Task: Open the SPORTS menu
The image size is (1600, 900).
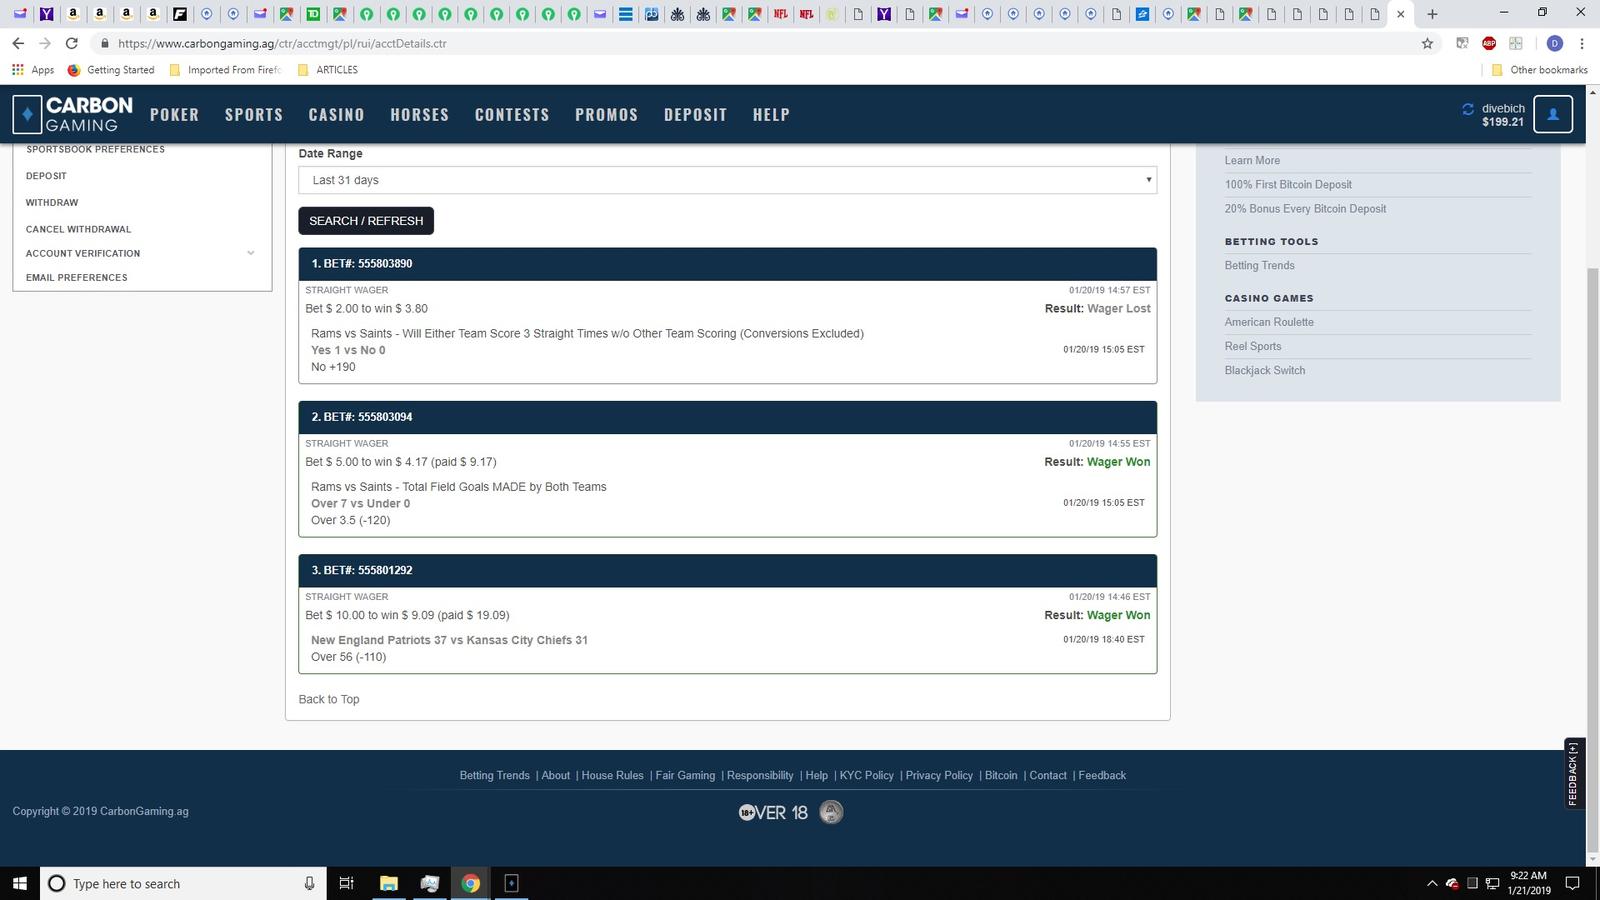Action: point(254,115)
